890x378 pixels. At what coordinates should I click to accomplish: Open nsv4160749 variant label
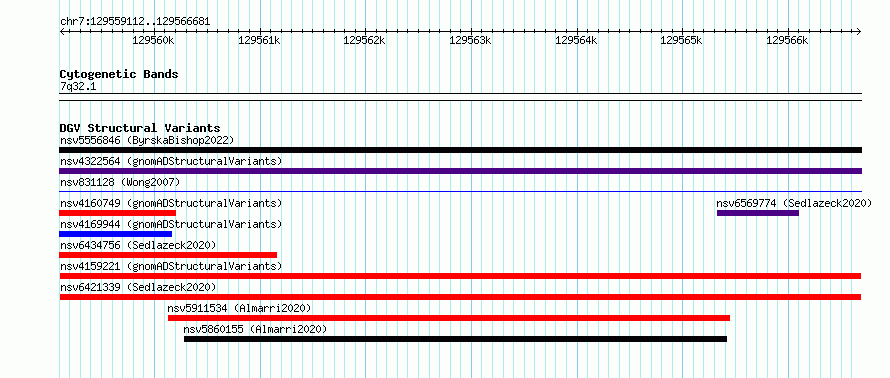coord(171,203)
